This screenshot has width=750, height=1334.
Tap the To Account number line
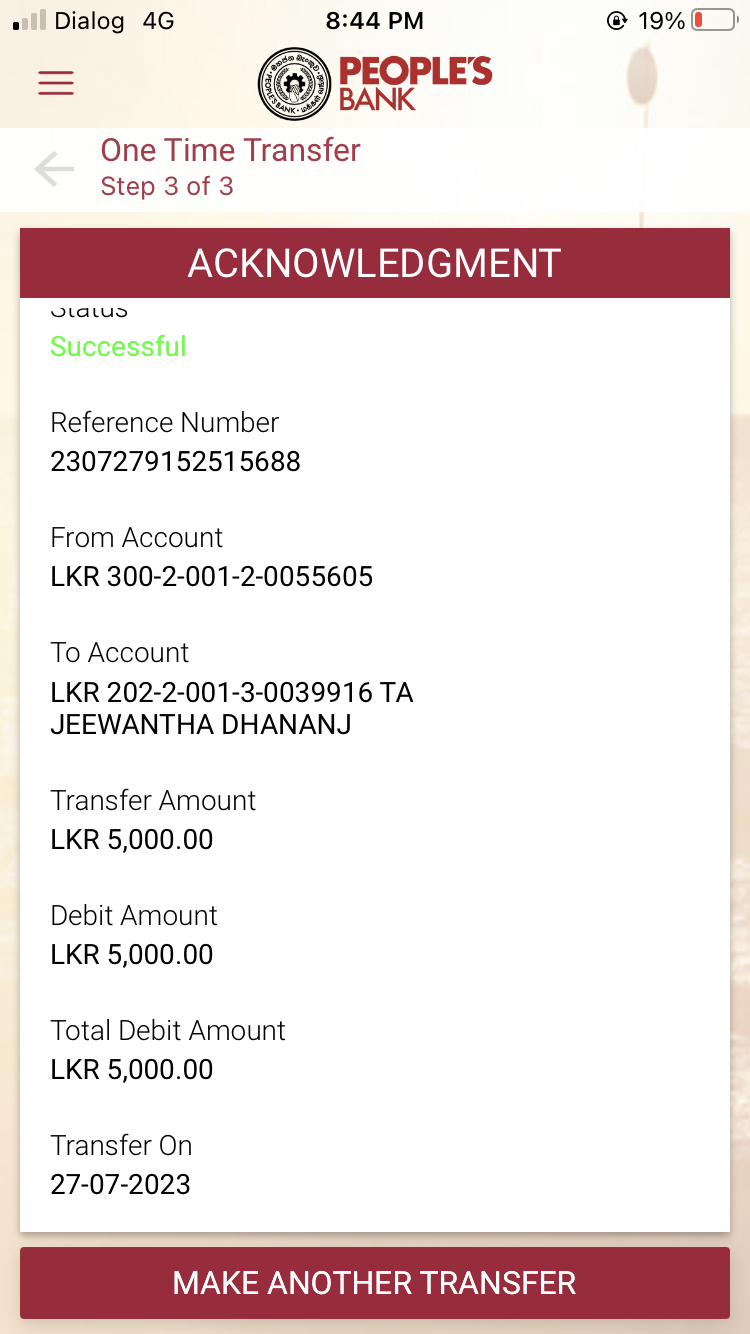[x=231, y=692]
